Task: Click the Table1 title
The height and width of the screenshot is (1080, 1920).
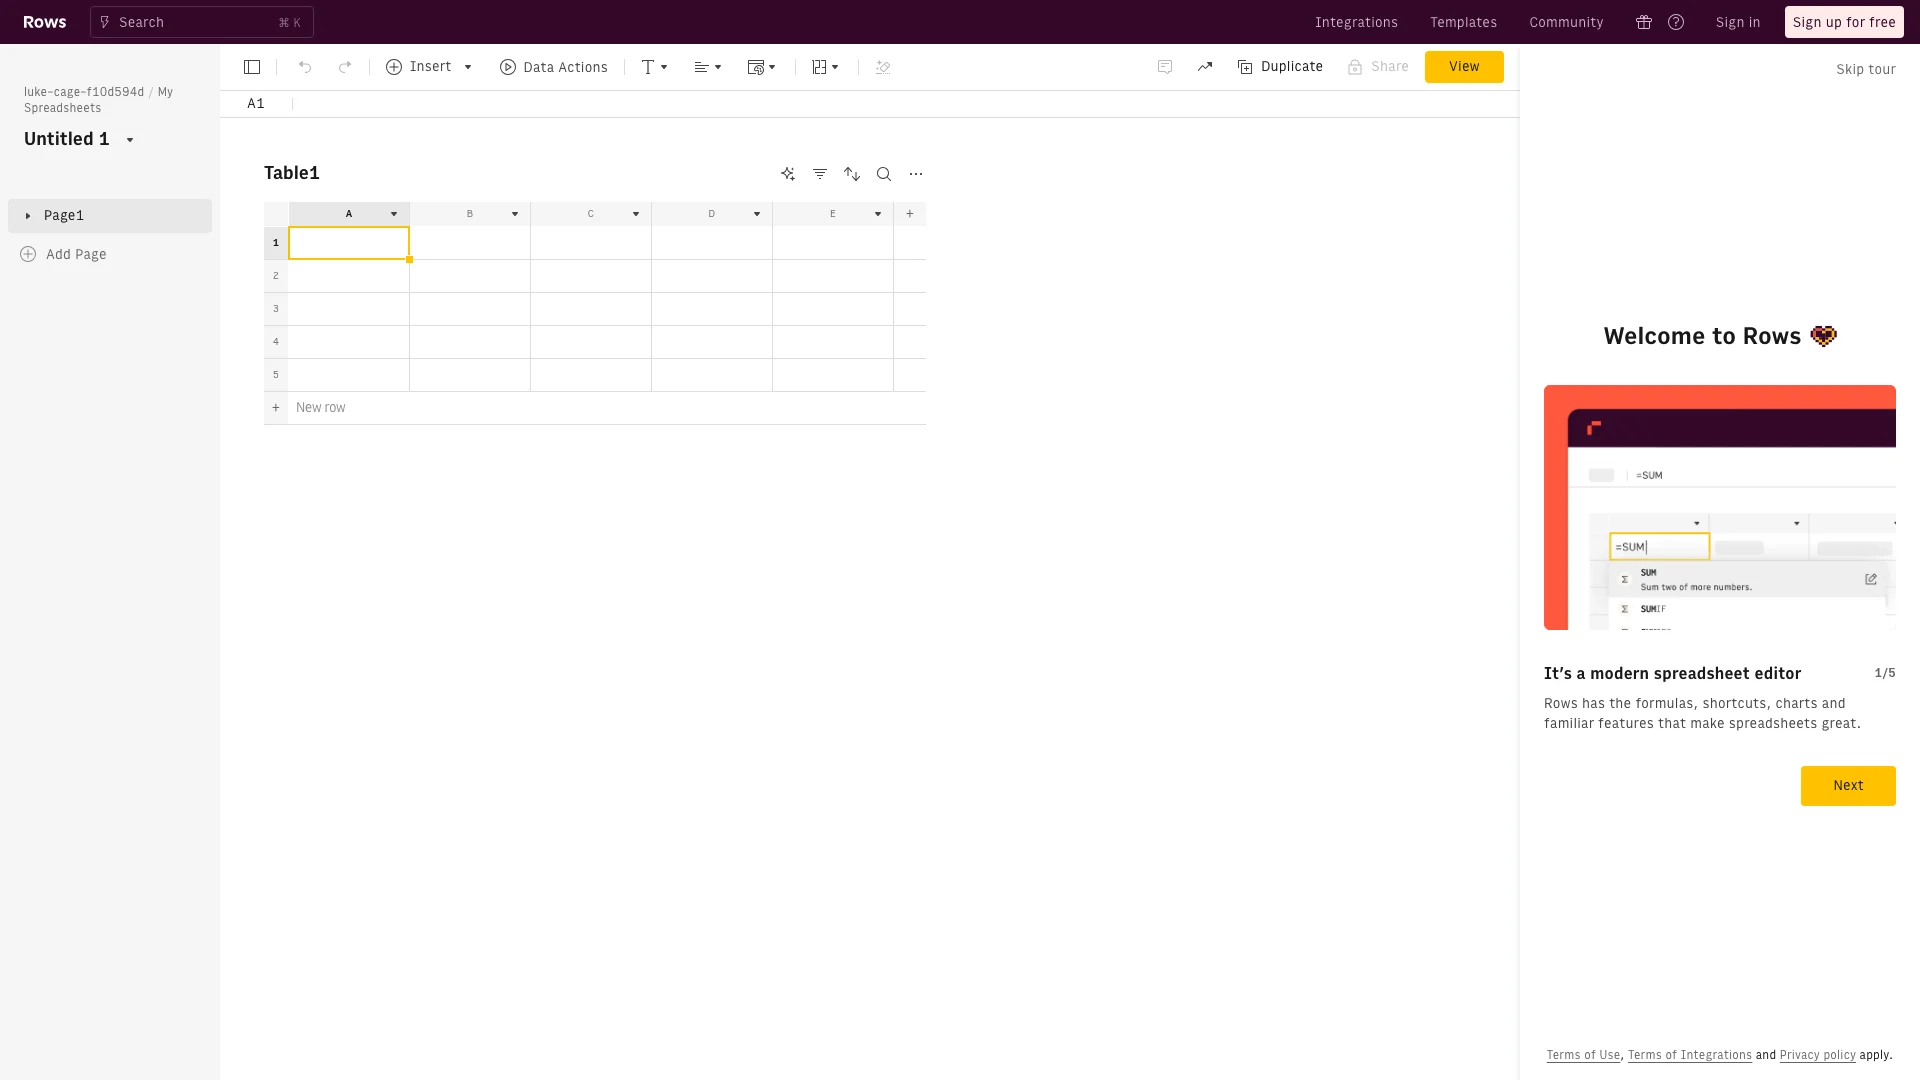Action: [292, 173]
